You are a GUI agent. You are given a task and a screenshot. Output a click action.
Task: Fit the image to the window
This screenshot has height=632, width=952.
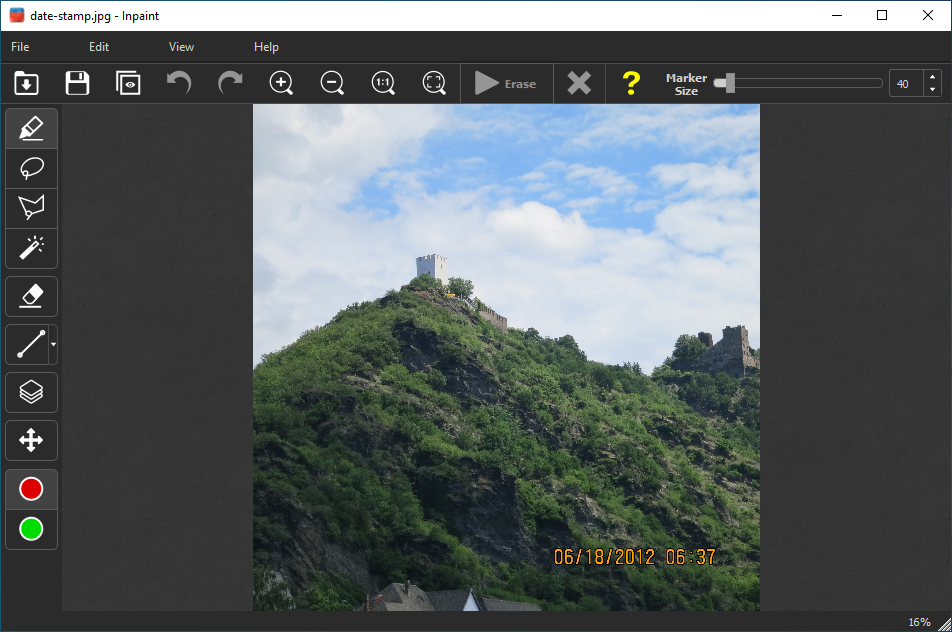434,83
